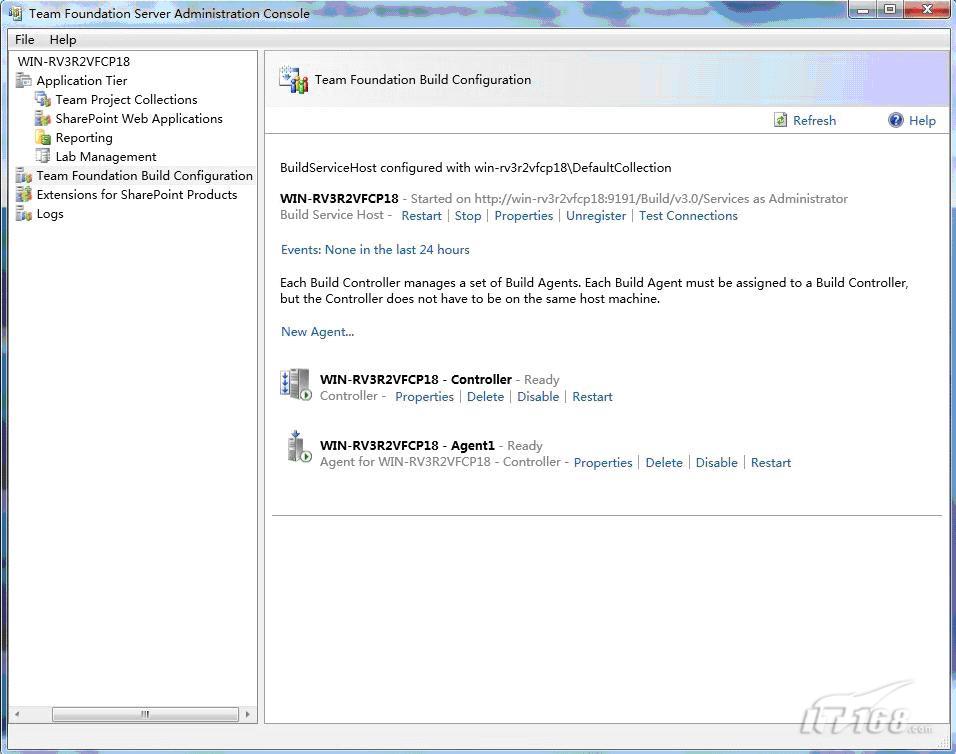Click the 'WIN-RV3R2VFCP18 - Agent1' title text
This screenshot has width=956, height=754.
click(407, 446)
